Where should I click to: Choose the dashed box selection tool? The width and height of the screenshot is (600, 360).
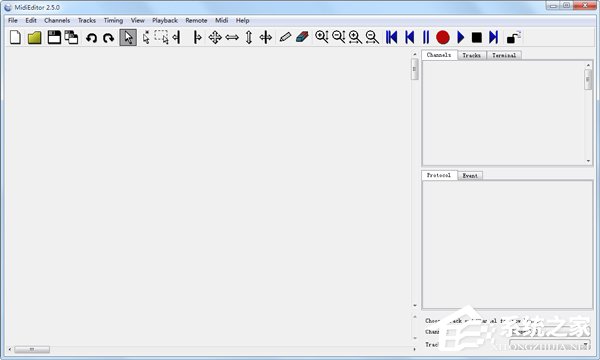point(161,37)
